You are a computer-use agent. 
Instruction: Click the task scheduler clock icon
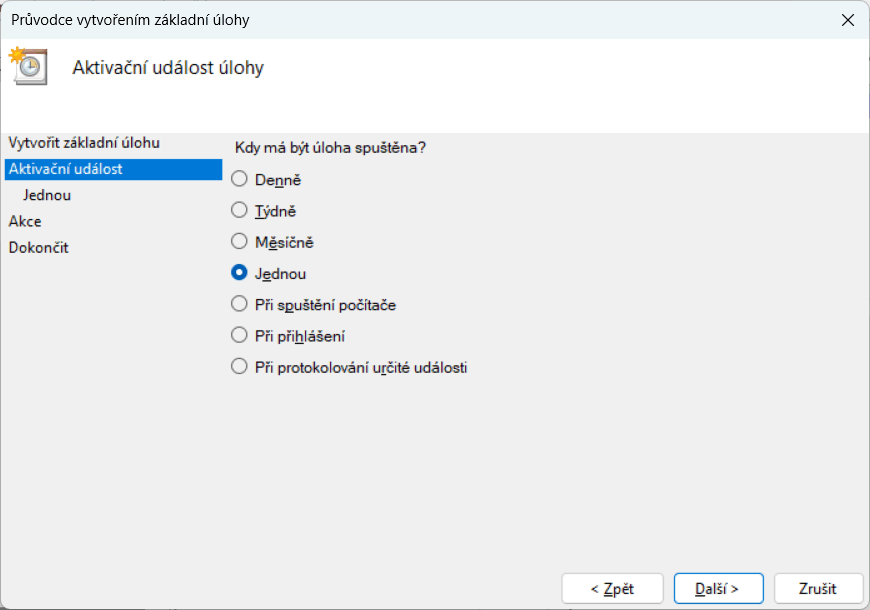(28, 65)
